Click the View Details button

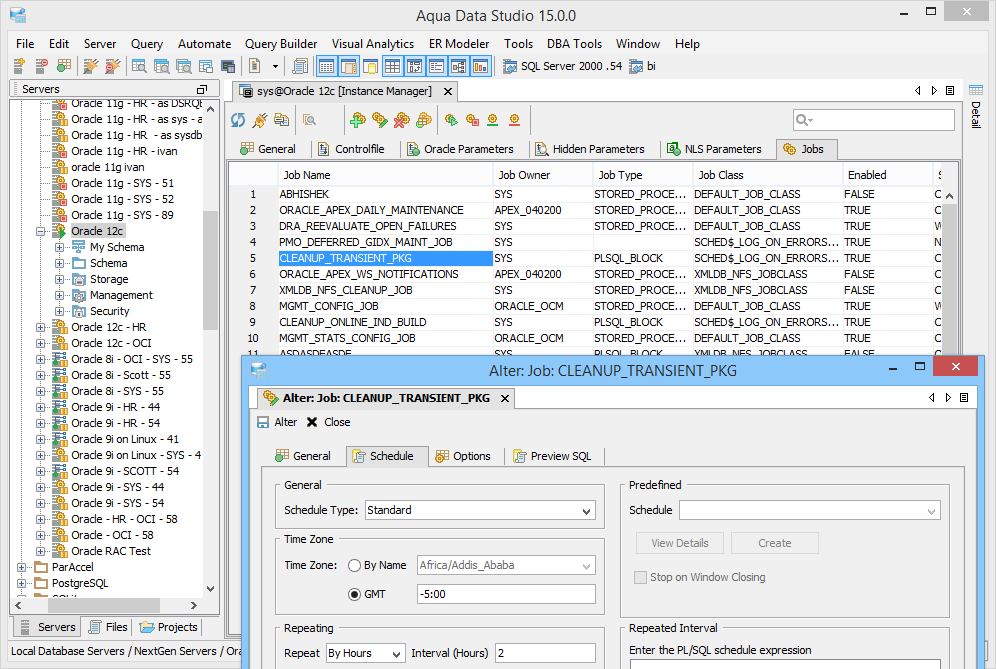pos(680,543)
